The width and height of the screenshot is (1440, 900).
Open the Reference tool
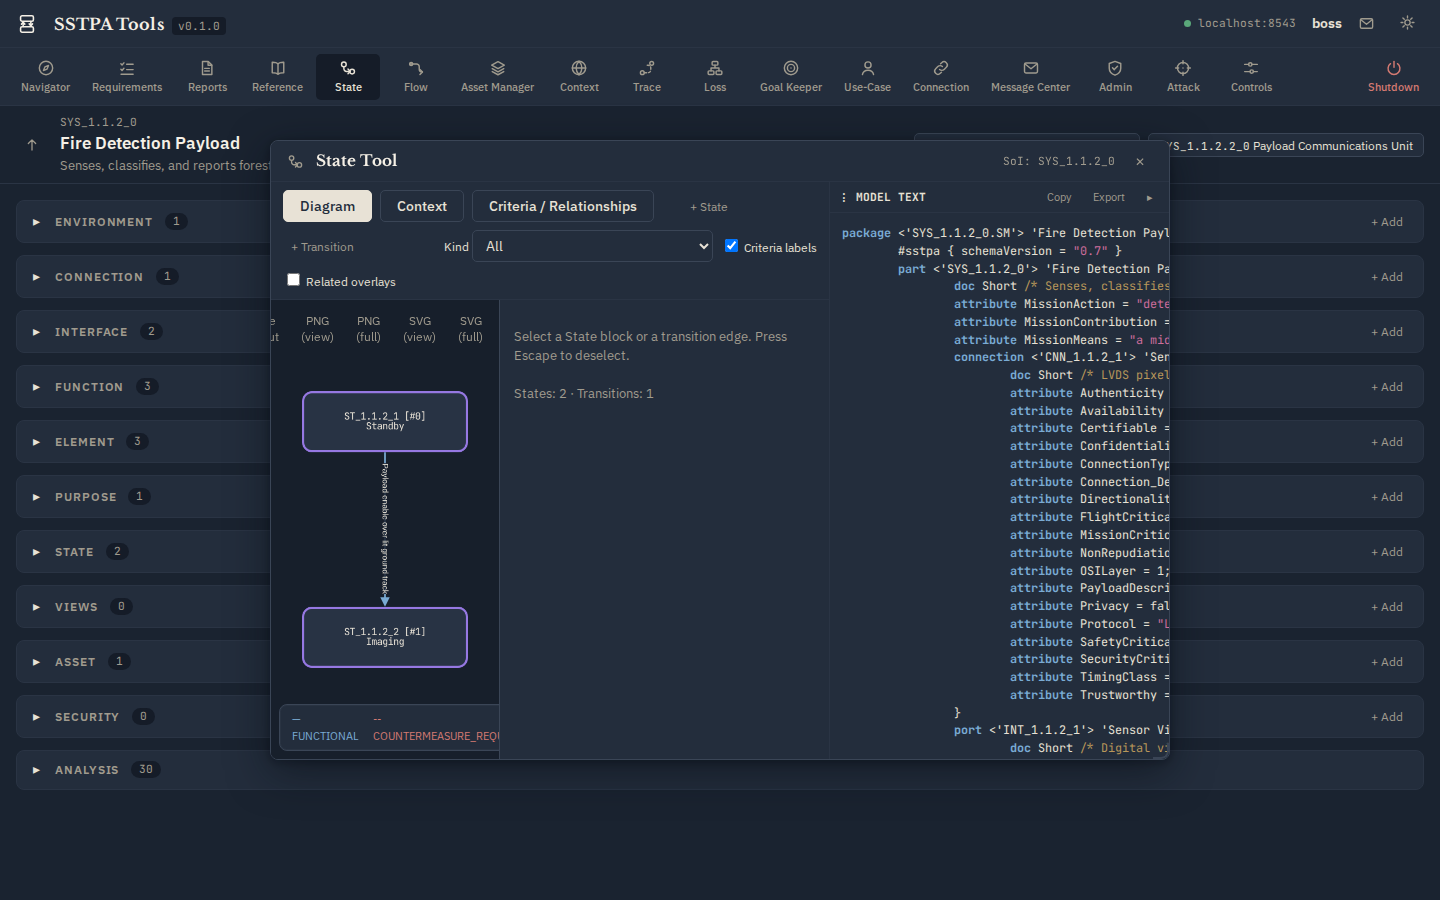[x=278, y=77]
